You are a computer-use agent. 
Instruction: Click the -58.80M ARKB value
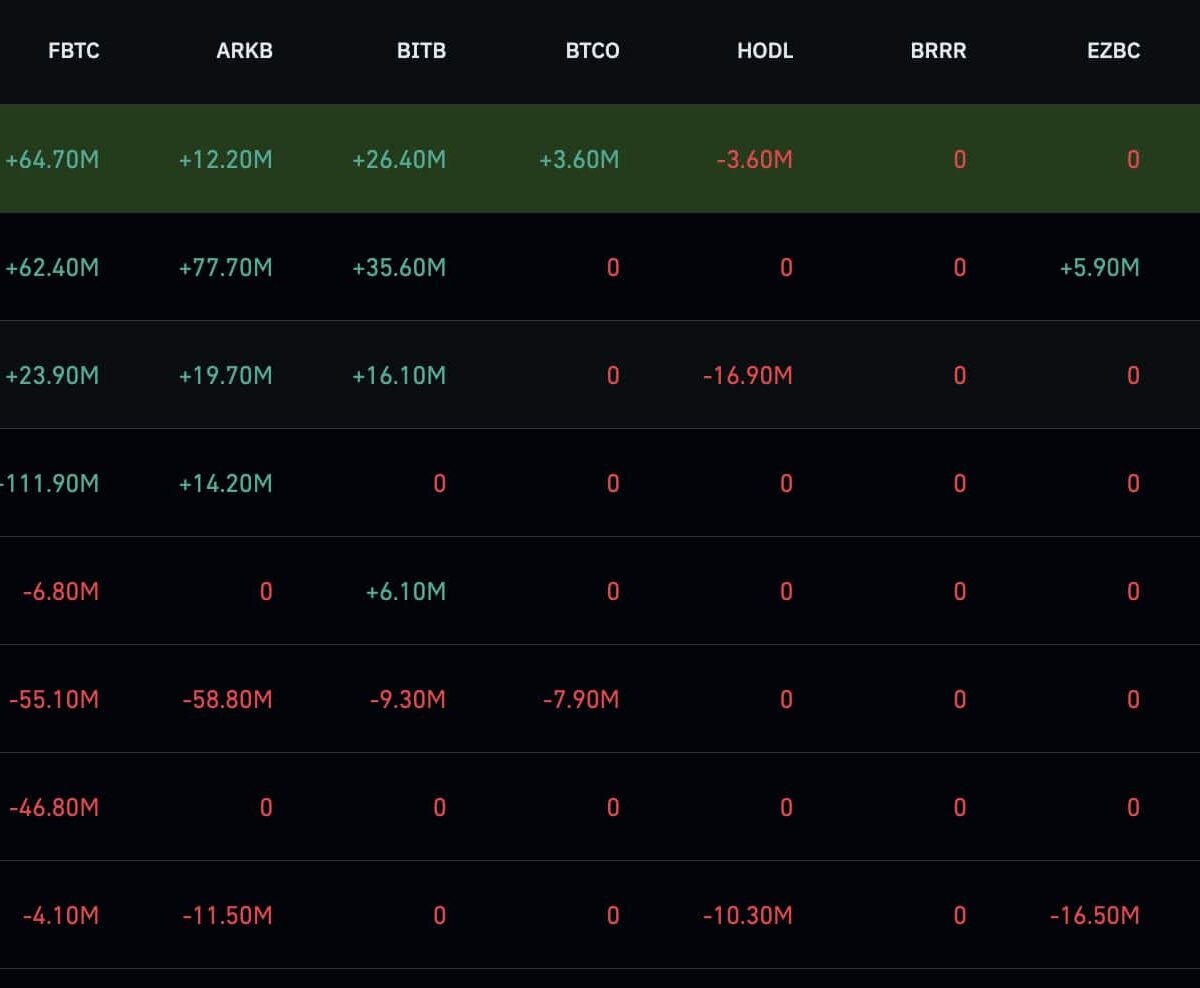click(227, 699)
